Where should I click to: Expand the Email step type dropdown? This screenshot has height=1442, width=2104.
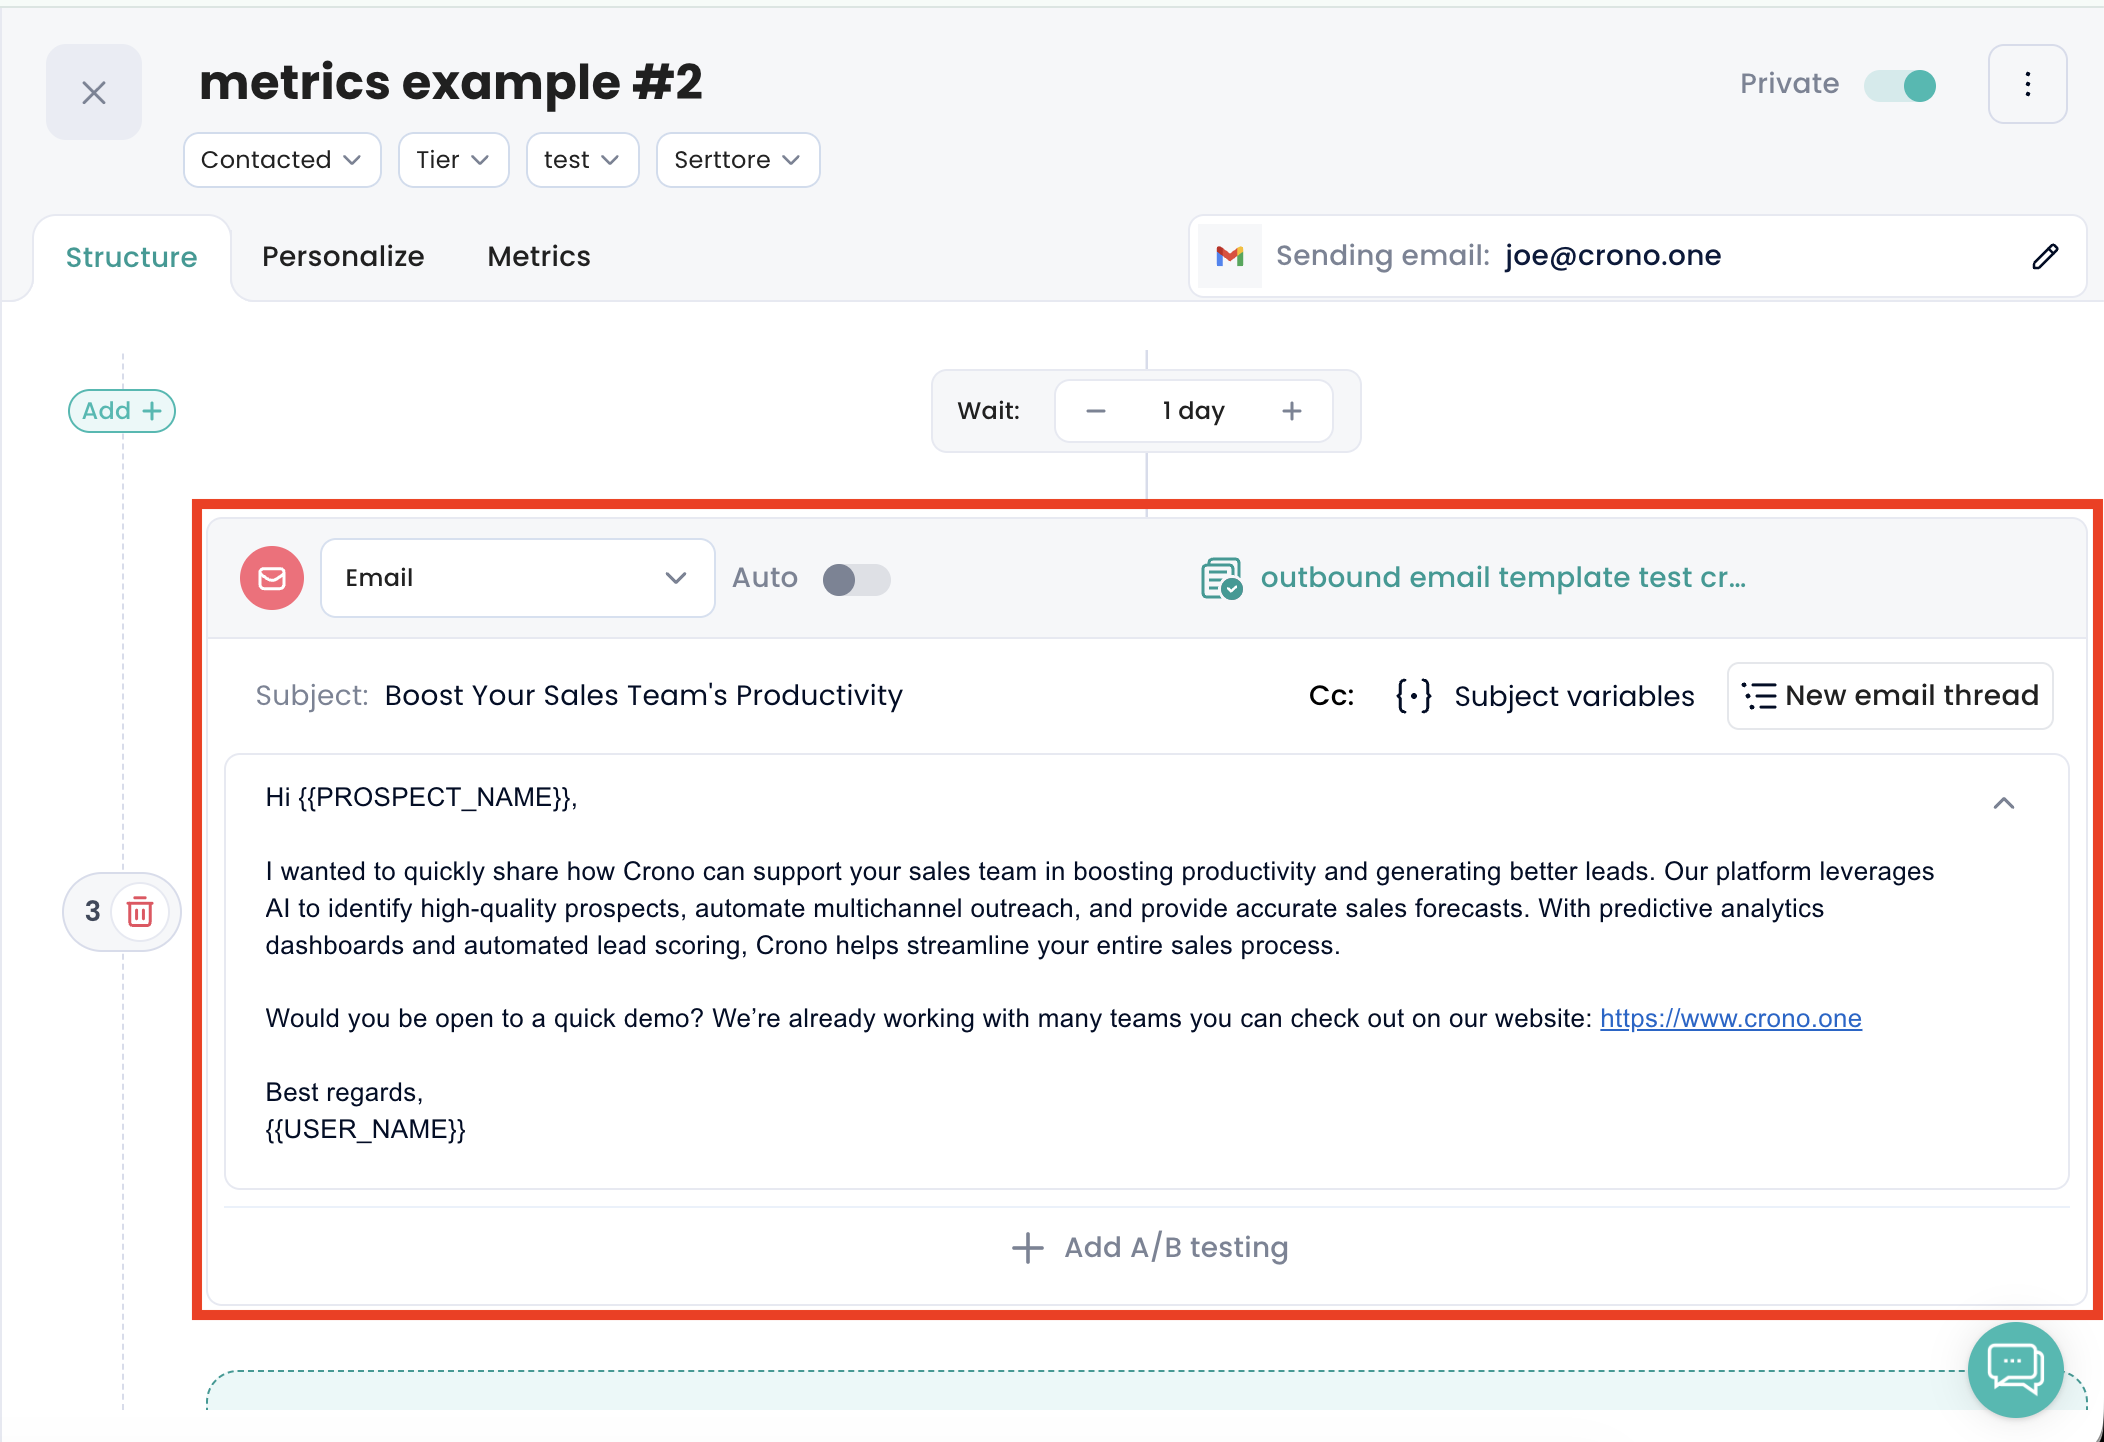517,578
